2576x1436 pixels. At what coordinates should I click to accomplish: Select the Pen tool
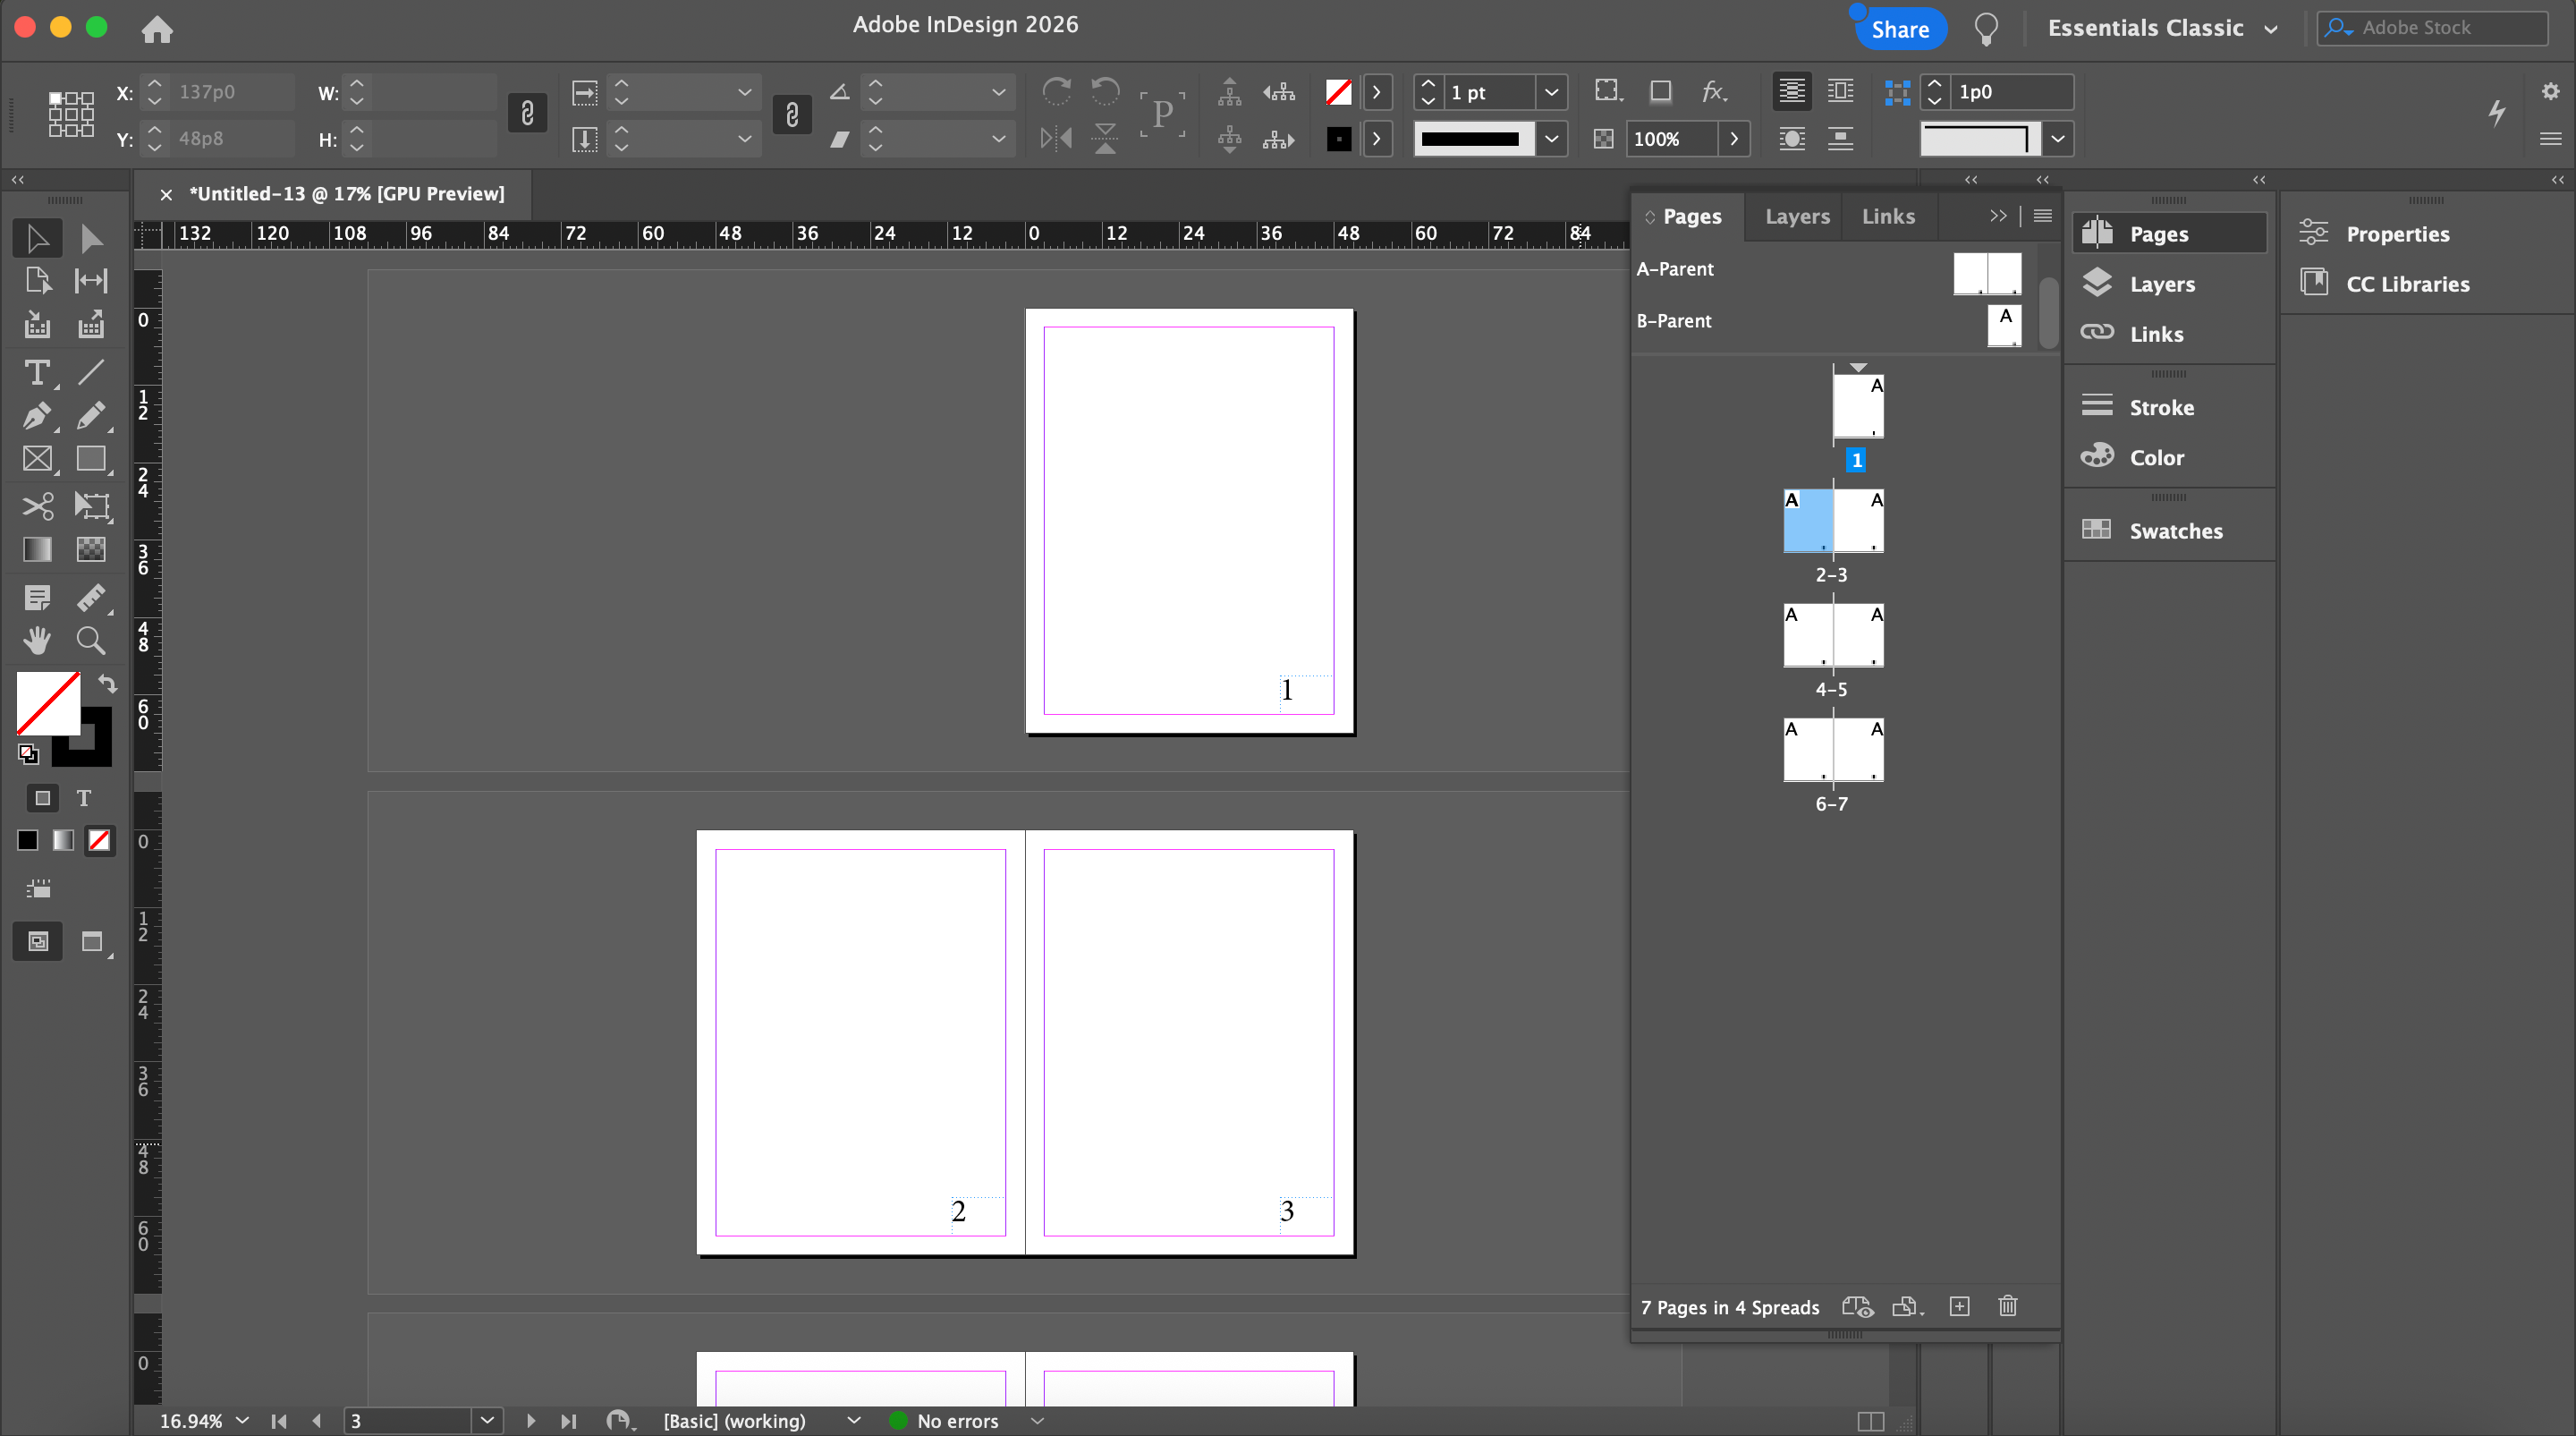tap(37, 416)
